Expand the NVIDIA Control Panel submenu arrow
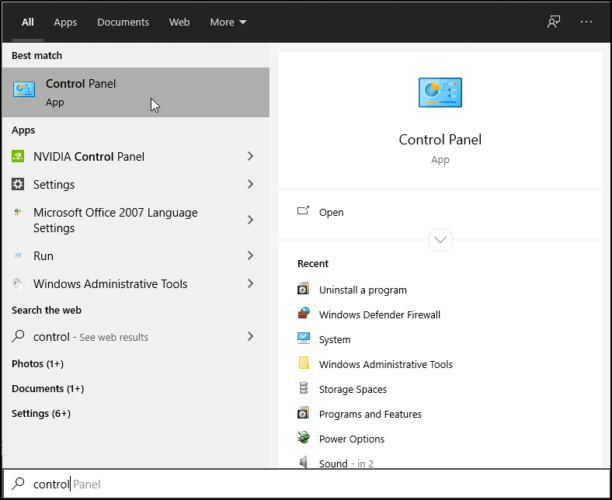This screenshot has width=612, height=500. click(x=250, y=156)
